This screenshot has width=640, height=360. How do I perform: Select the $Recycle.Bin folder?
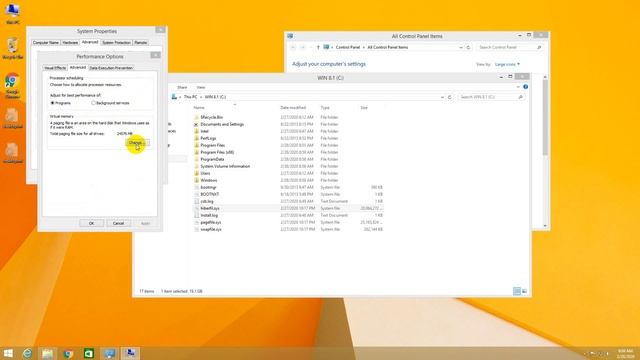point(211,117)
